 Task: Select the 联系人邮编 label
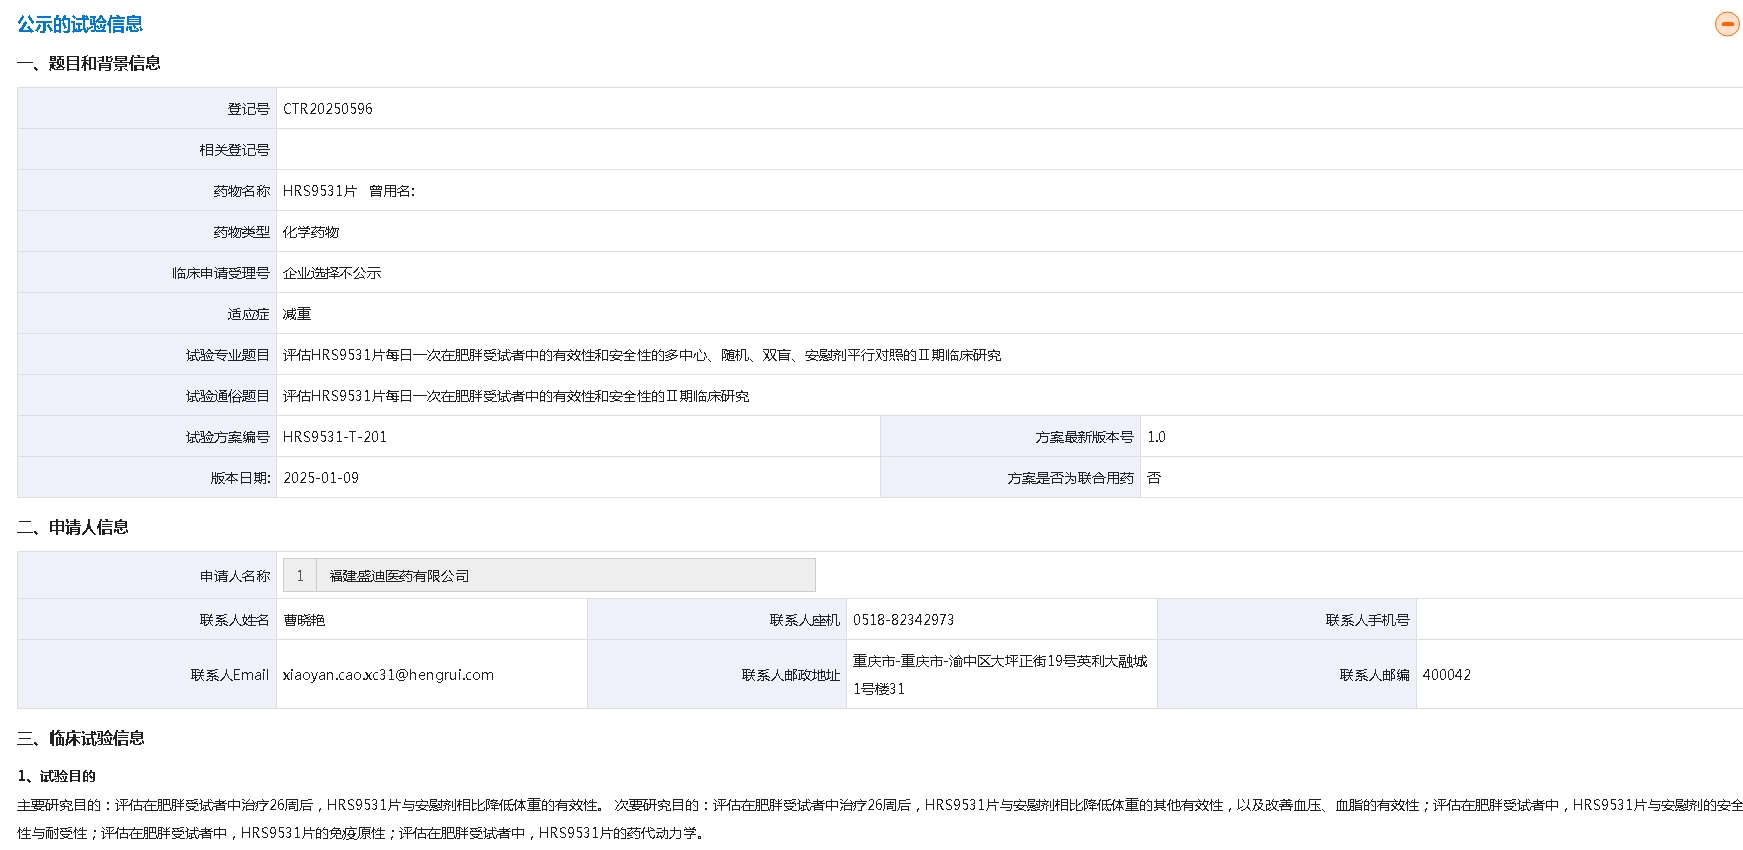pos(1375,675)
